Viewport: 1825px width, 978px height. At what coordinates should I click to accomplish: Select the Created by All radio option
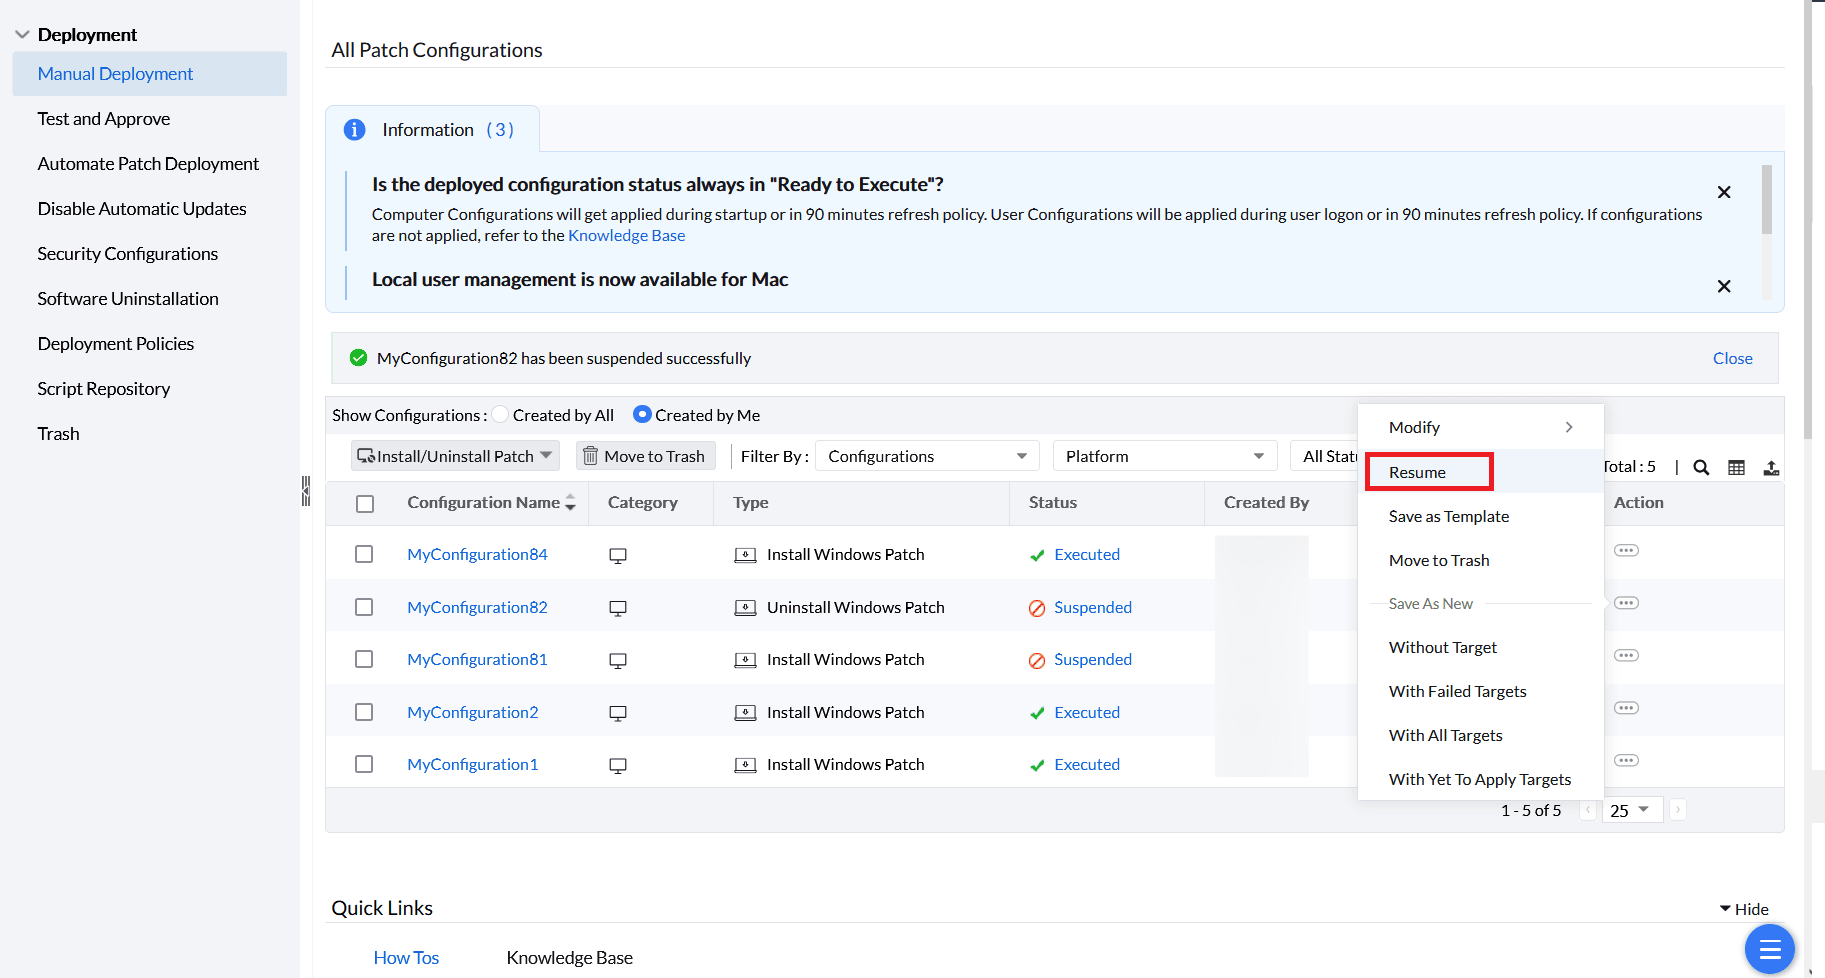click(501, 415)
